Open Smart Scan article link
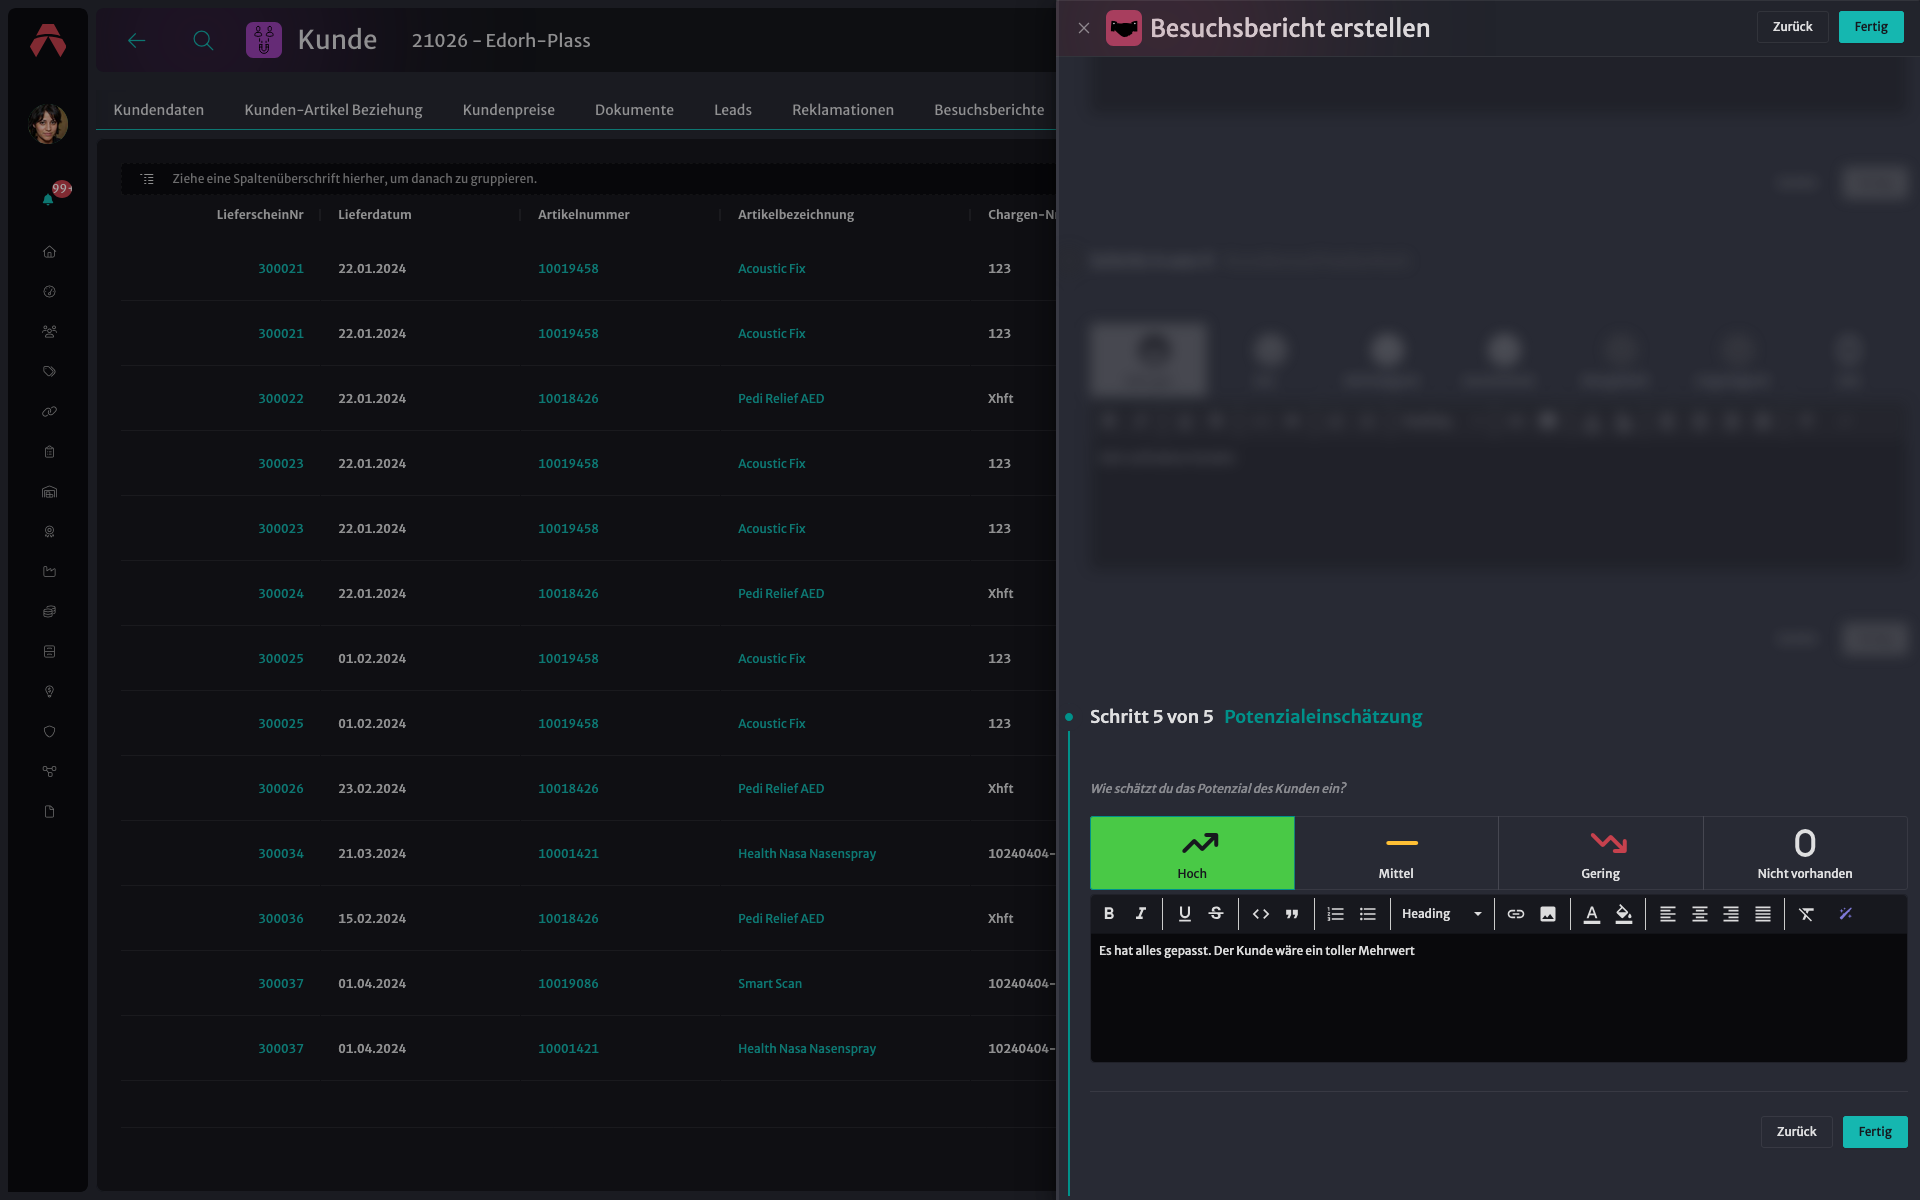This screenshot has height=1200, width=1920. (x=770, y=984)
